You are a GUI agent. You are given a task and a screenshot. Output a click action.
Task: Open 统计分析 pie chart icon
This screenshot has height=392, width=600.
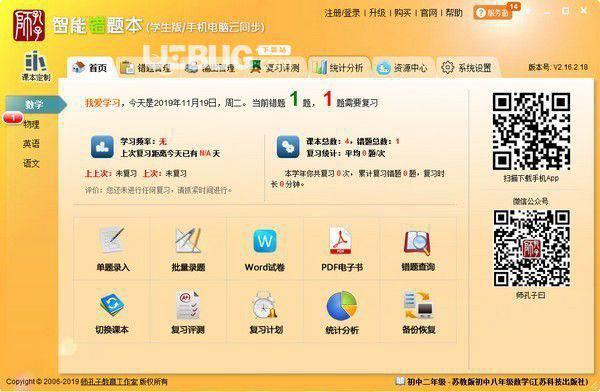click(x=342, y=306)
